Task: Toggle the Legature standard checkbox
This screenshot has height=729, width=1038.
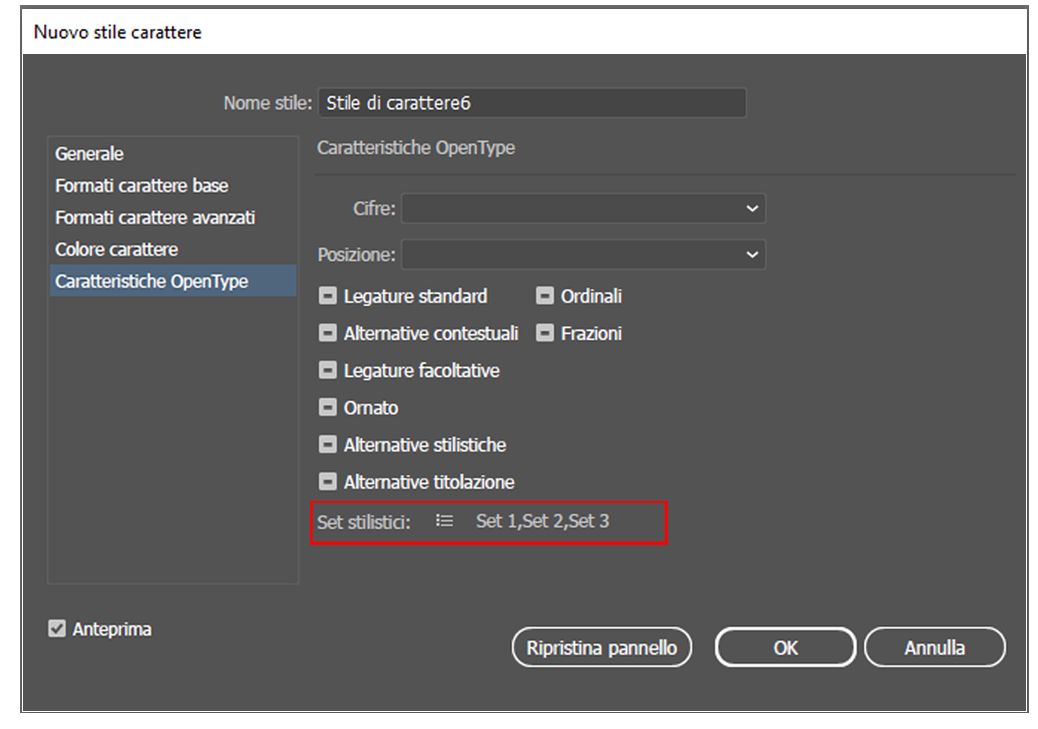Action: [328, 296]
